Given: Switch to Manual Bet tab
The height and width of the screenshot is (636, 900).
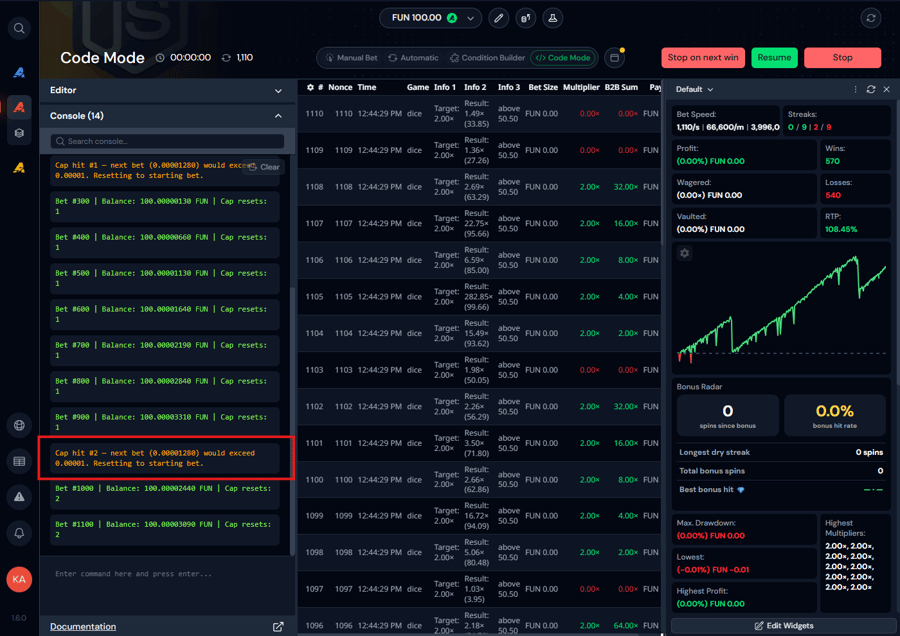Looking at the screenshot, I should pyautogui.click(x=352, y=57).
